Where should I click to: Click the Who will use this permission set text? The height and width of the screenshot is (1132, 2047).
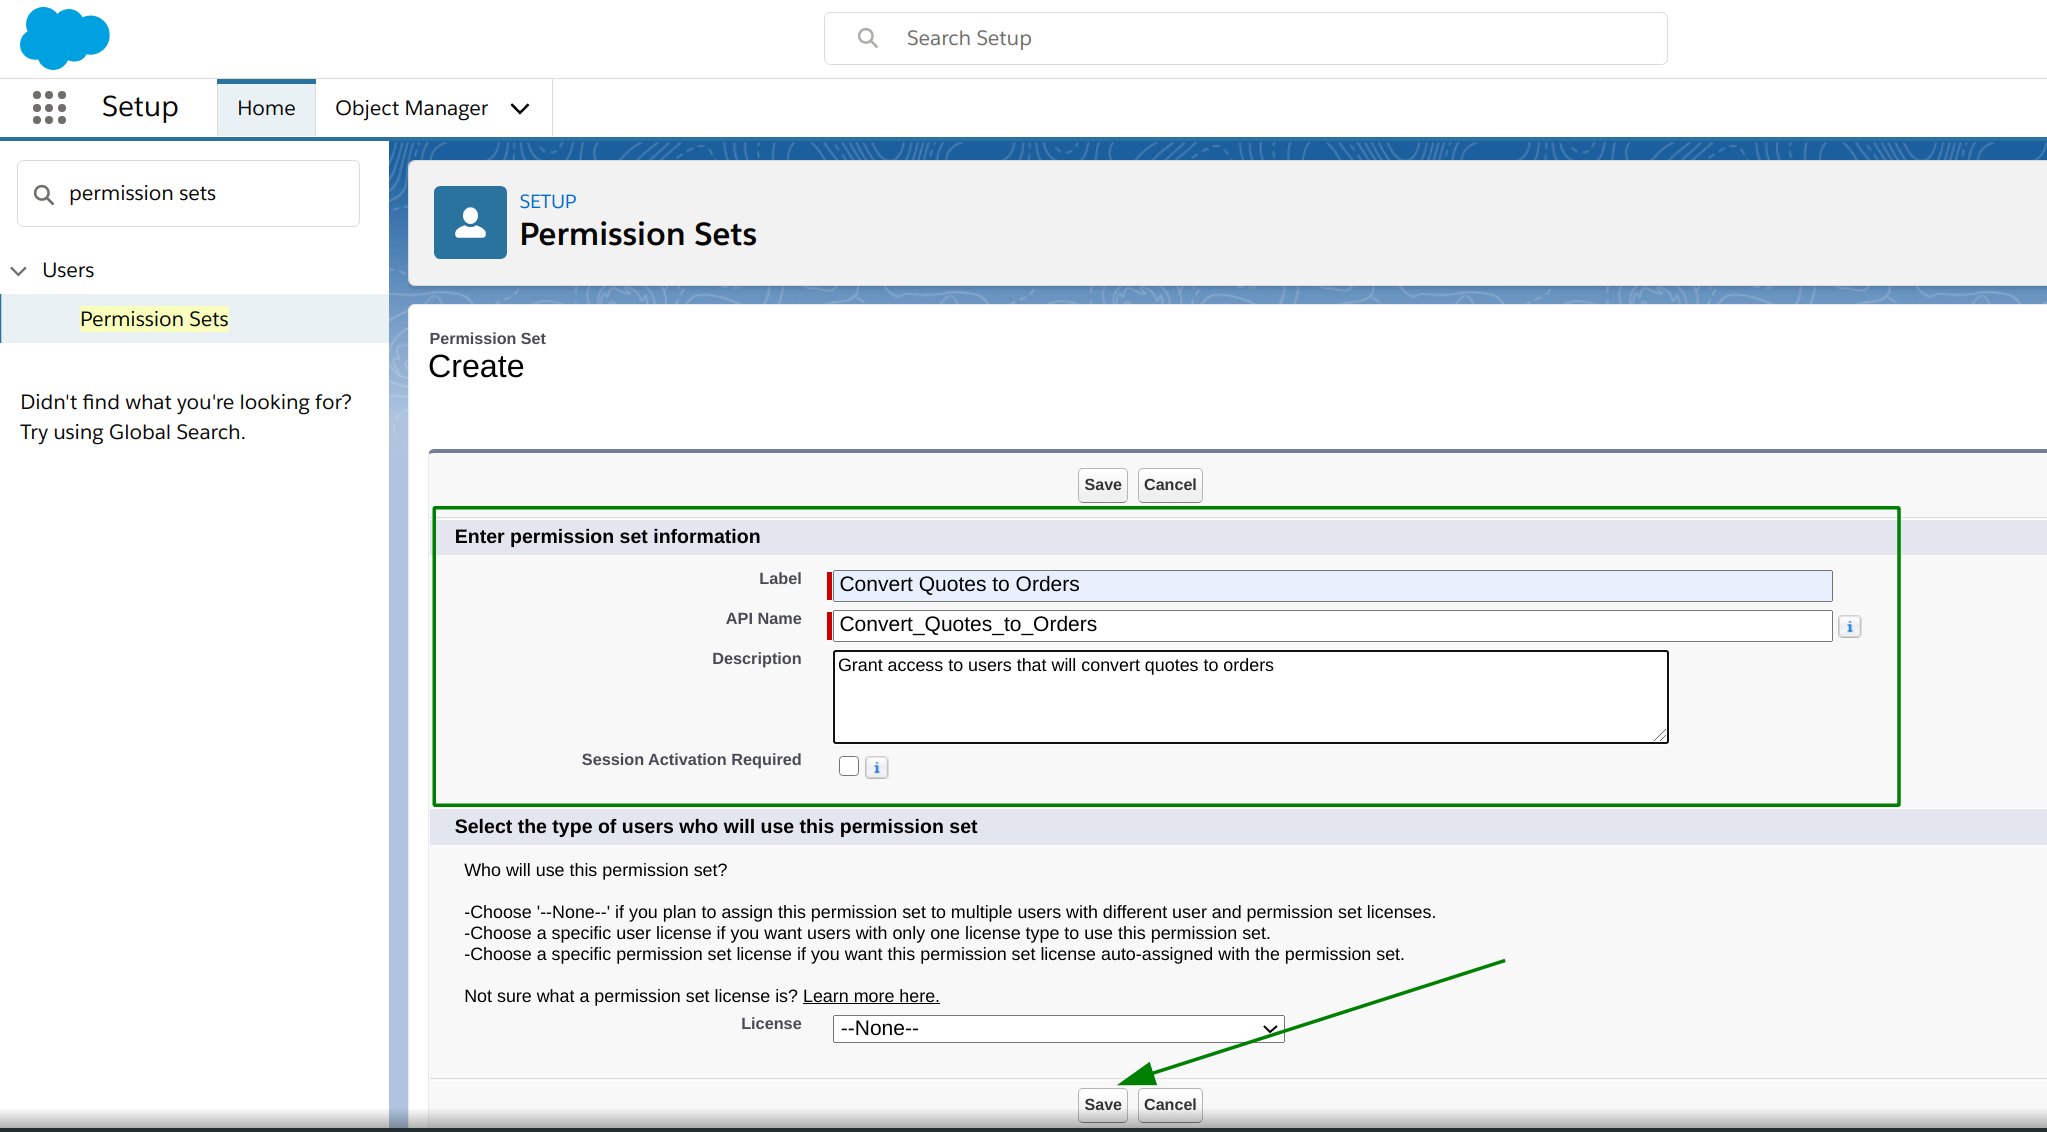596,870
